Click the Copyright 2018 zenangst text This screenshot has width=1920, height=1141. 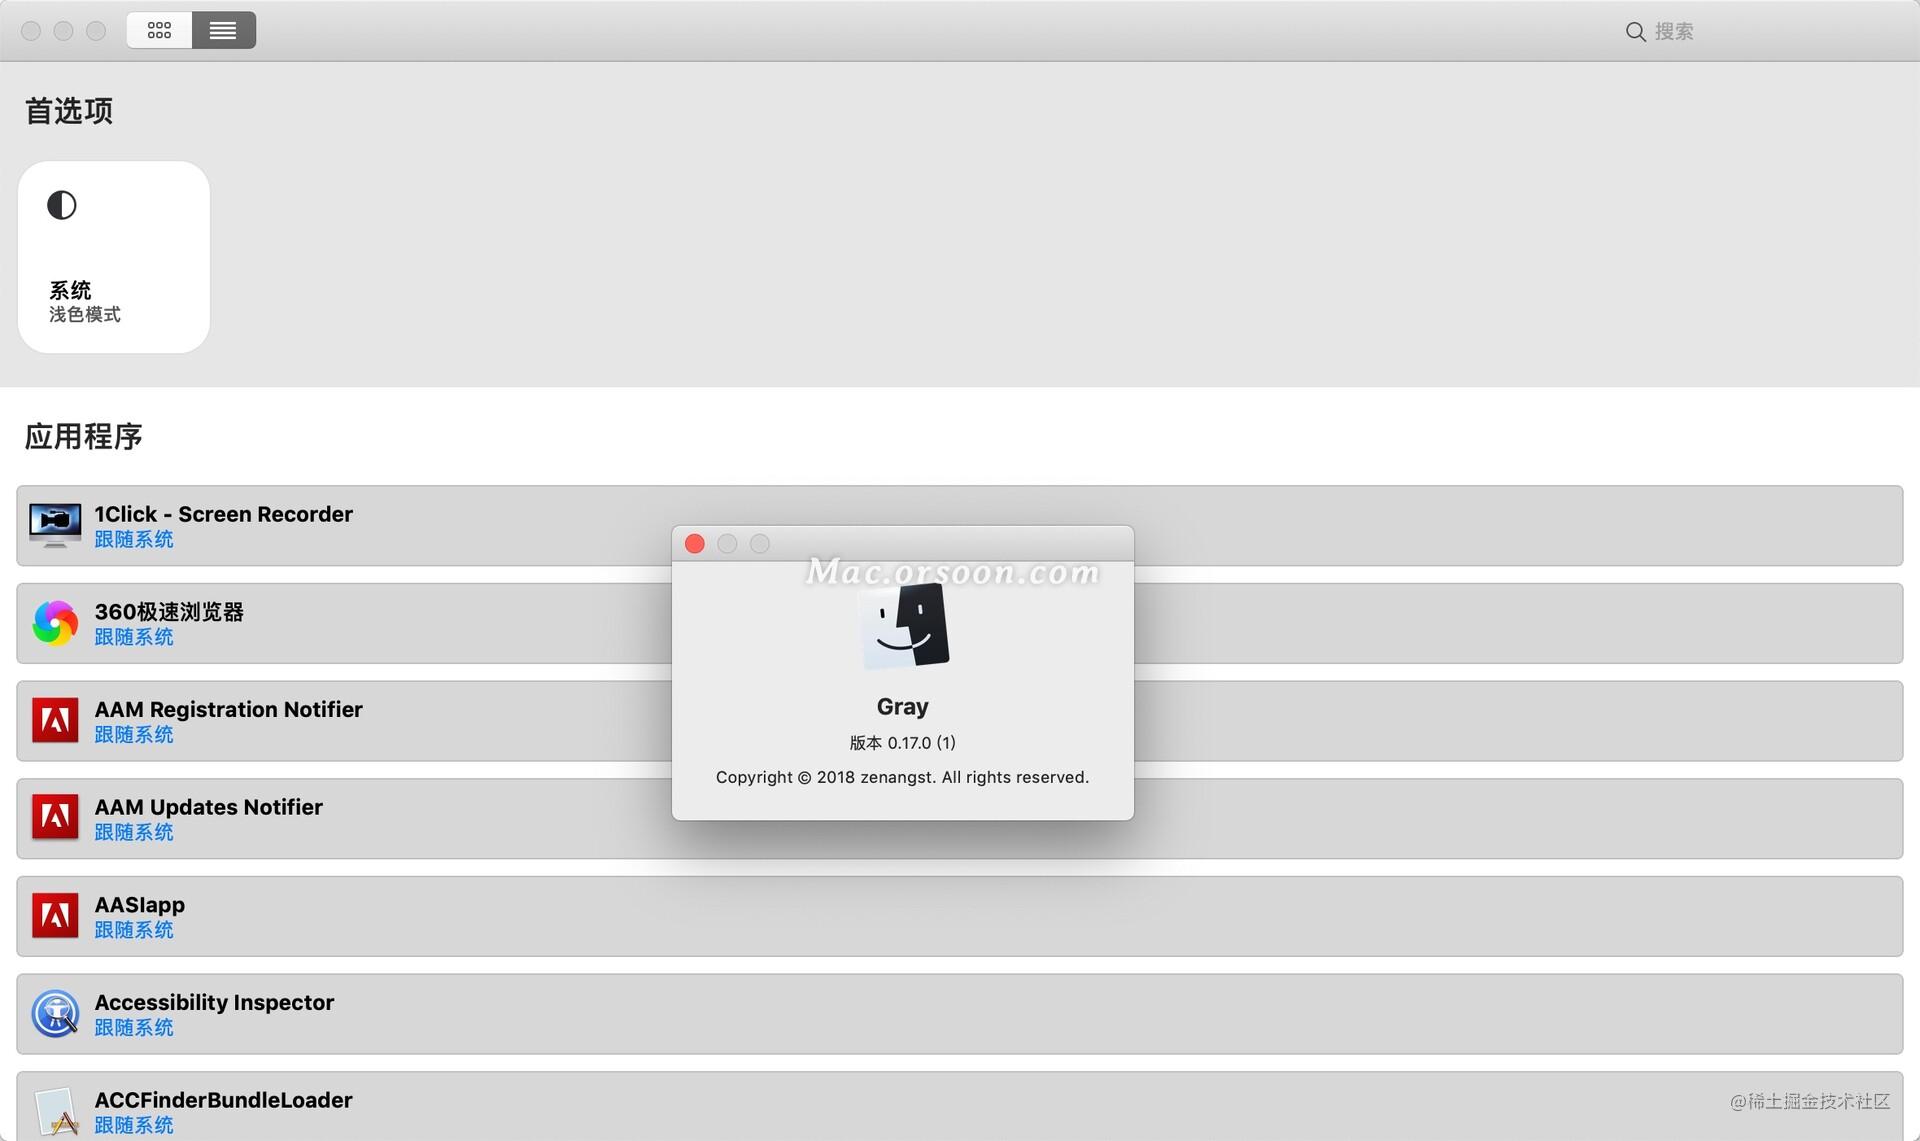click(x=902, y=778)
